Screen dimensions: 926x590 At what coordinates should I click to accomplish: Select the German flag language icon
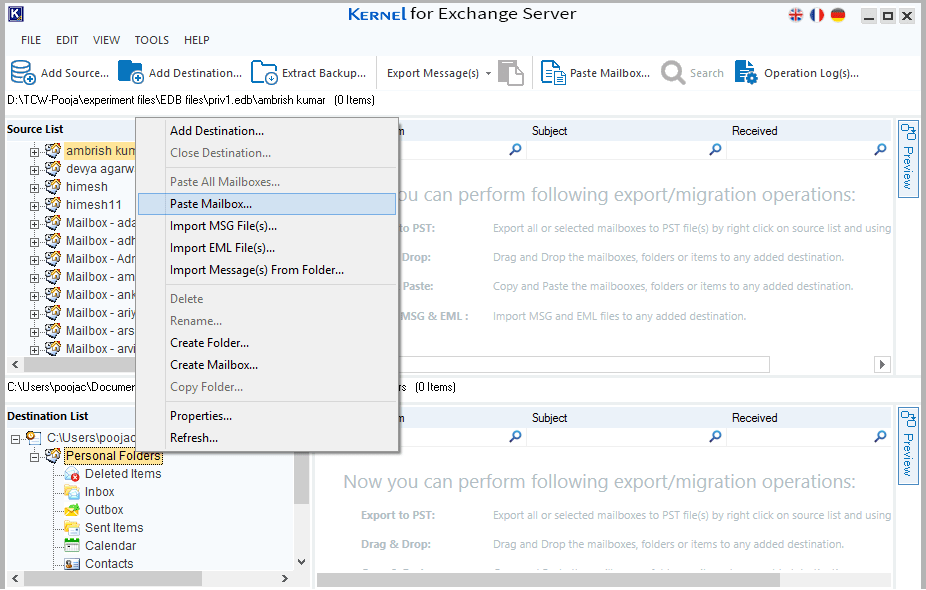point(837,15)
